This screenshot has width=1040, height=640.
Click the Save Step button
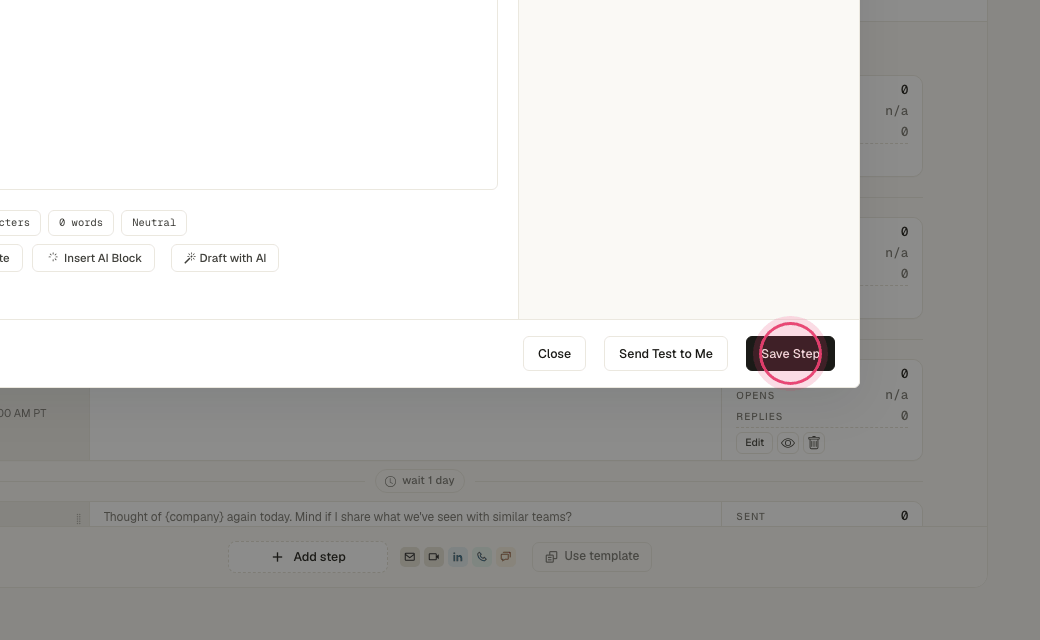coord(790,353)
